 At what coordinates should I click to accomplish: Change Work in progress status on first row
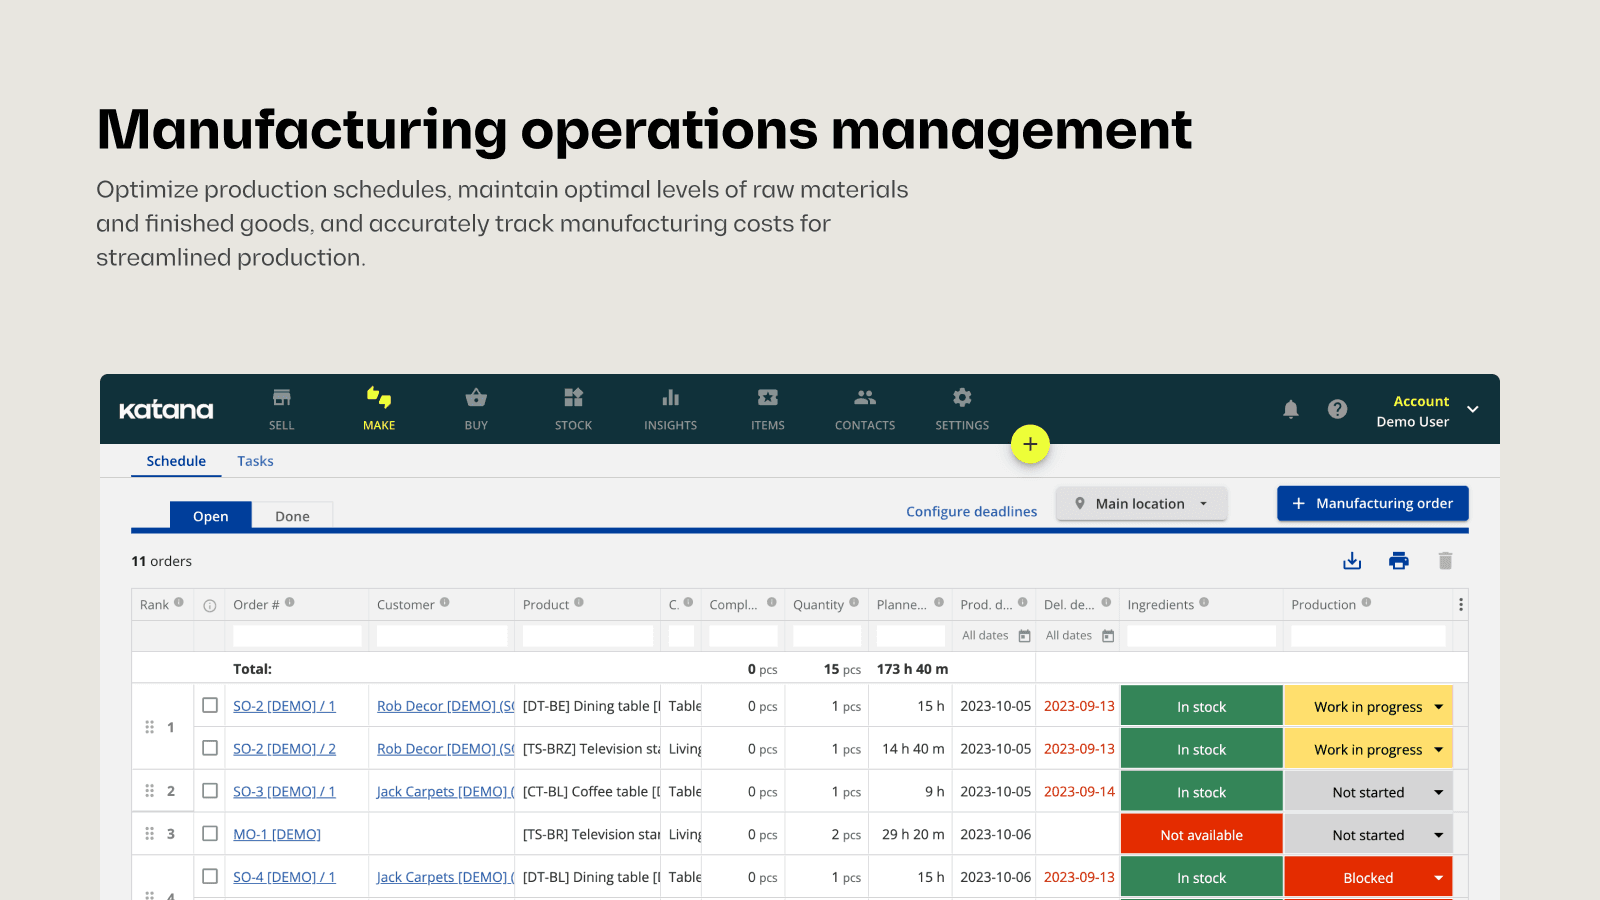click(1368, 705)
